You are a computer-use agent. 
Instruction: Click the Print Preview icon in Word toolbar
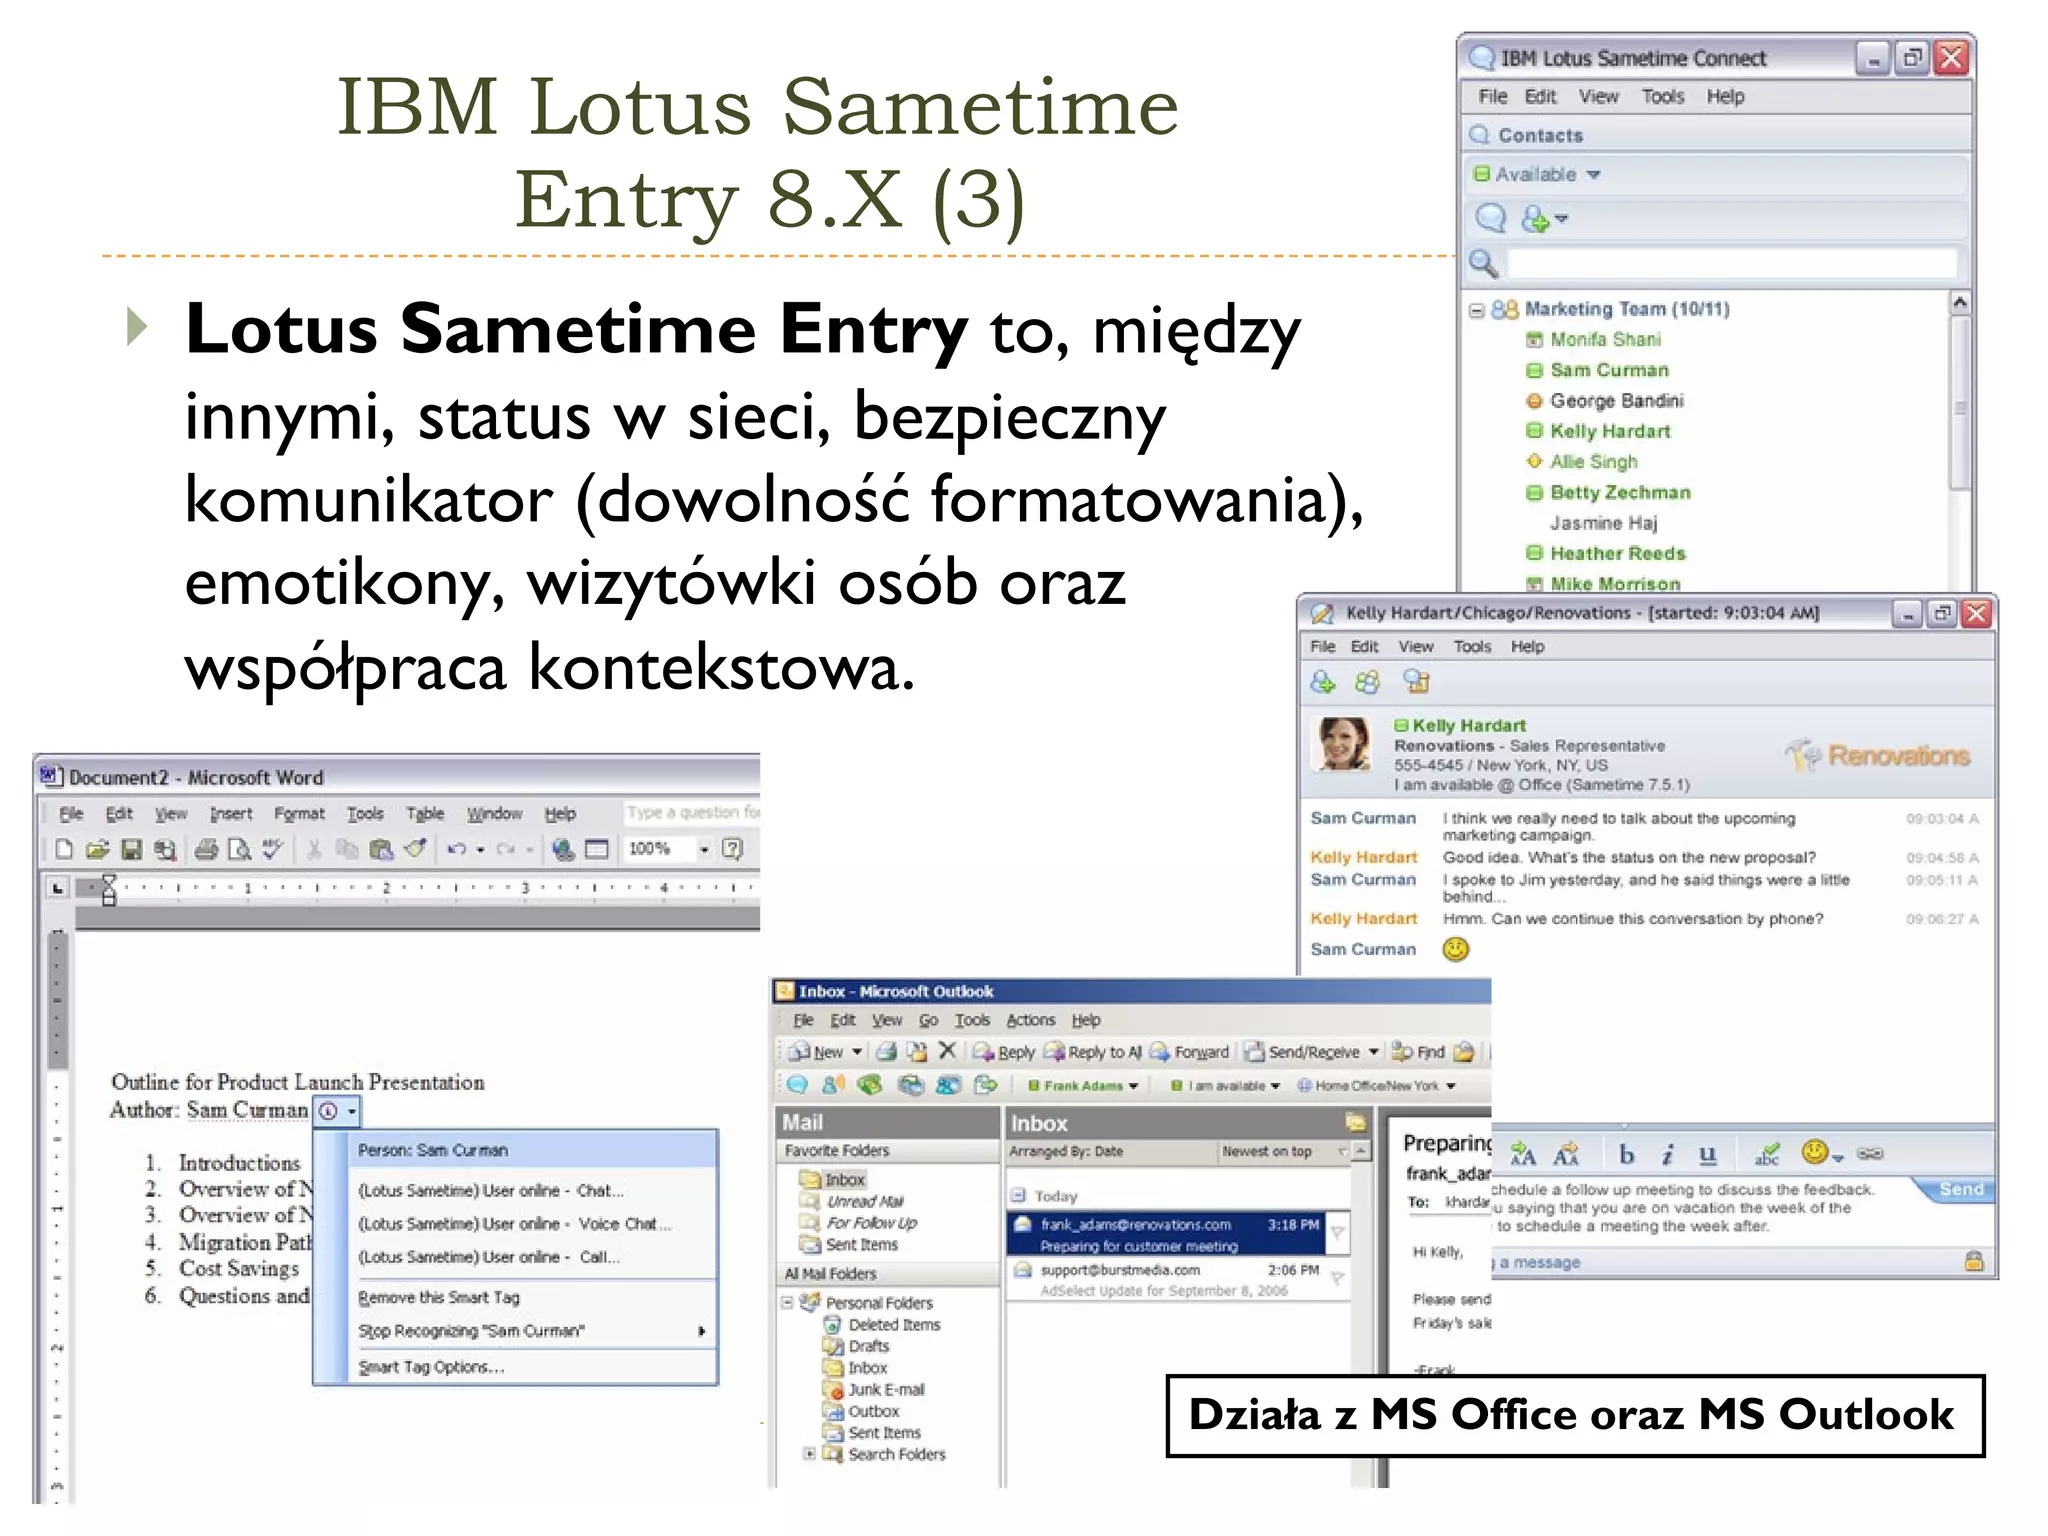point(240,850)
